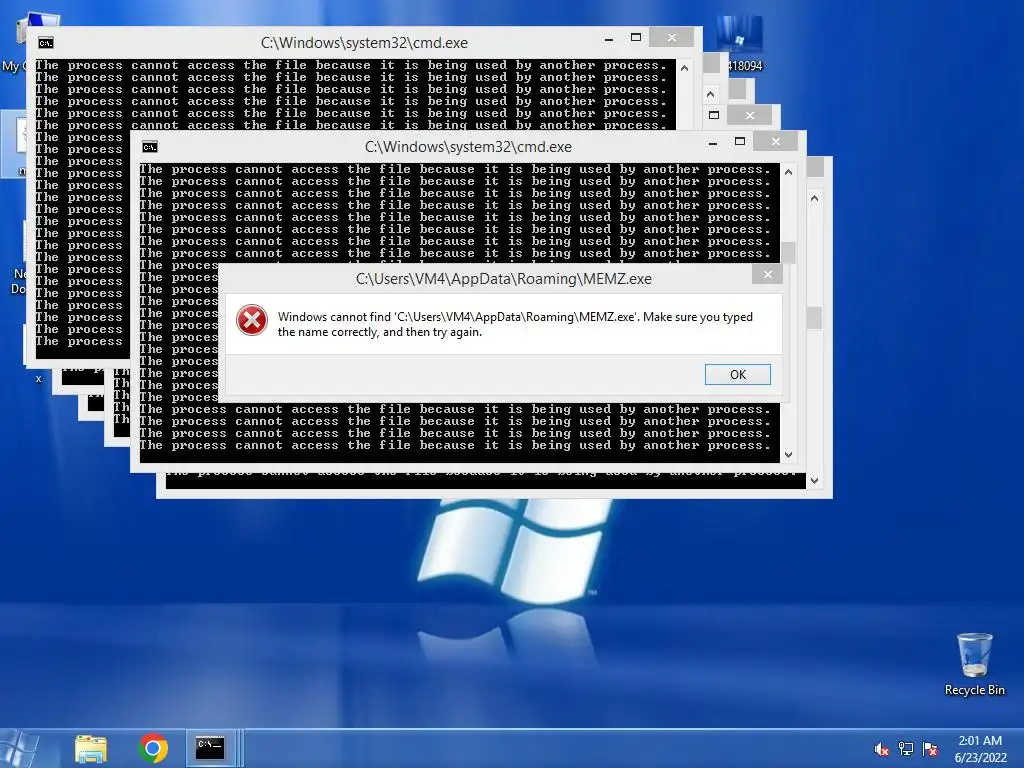Close the MEMZ.exe error dialog
Viewport: 1024px width, 768px height.
pyautogui.click(x=767, y=275)
